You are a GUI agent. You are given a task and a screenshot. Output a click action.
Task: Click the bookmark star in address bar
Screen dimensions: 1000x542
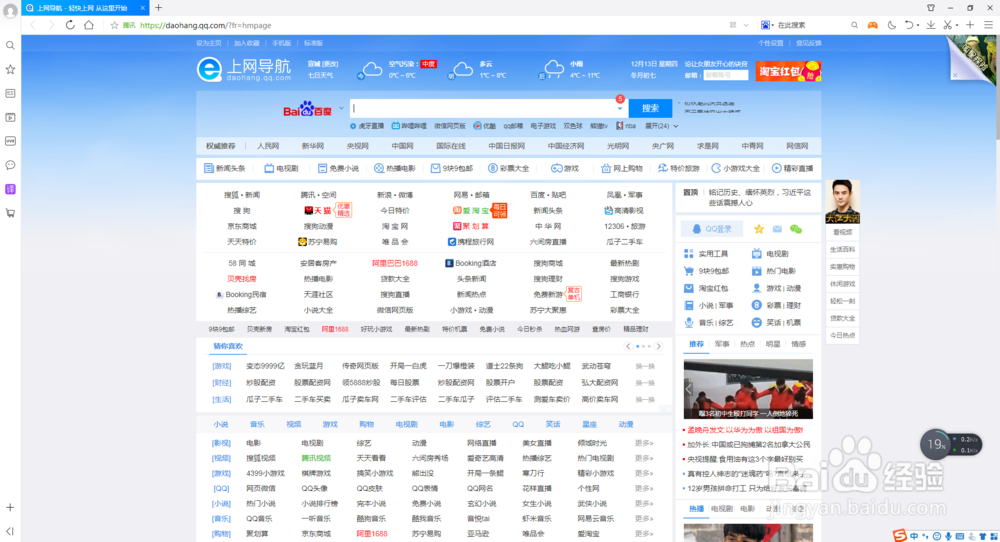pos(114,25)
